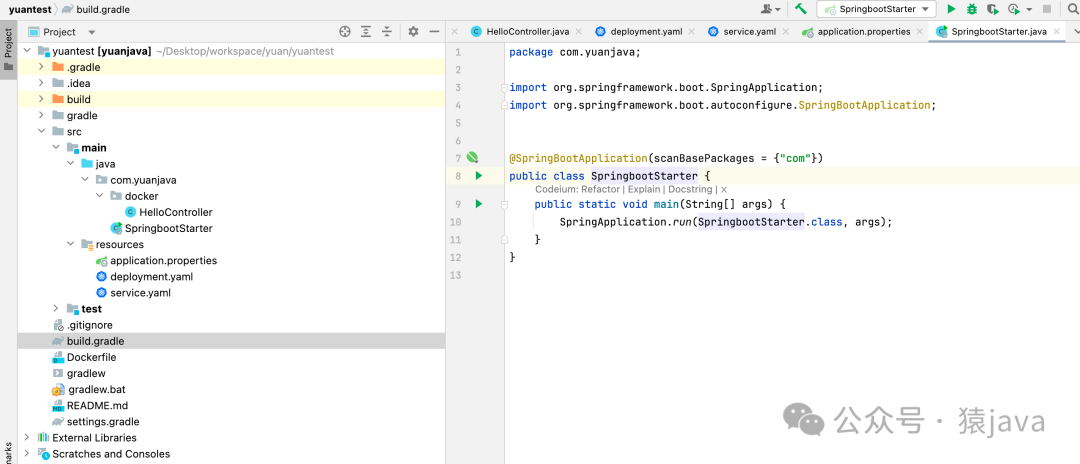This screenshot has height=464, width=1080.
Task: Click the yuantest breadcrumb
Action: (28, 10)
